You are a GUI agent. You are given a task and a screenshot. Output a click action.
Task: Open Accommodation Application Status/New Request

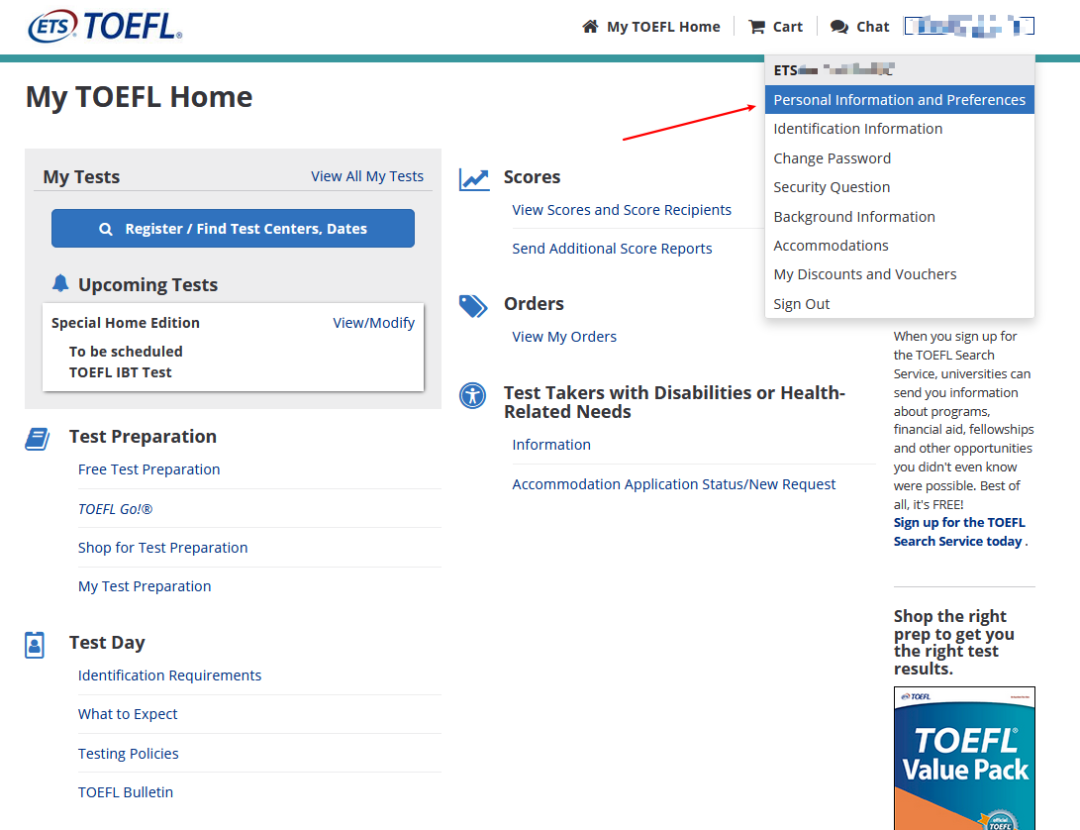(x=674, y=484)
